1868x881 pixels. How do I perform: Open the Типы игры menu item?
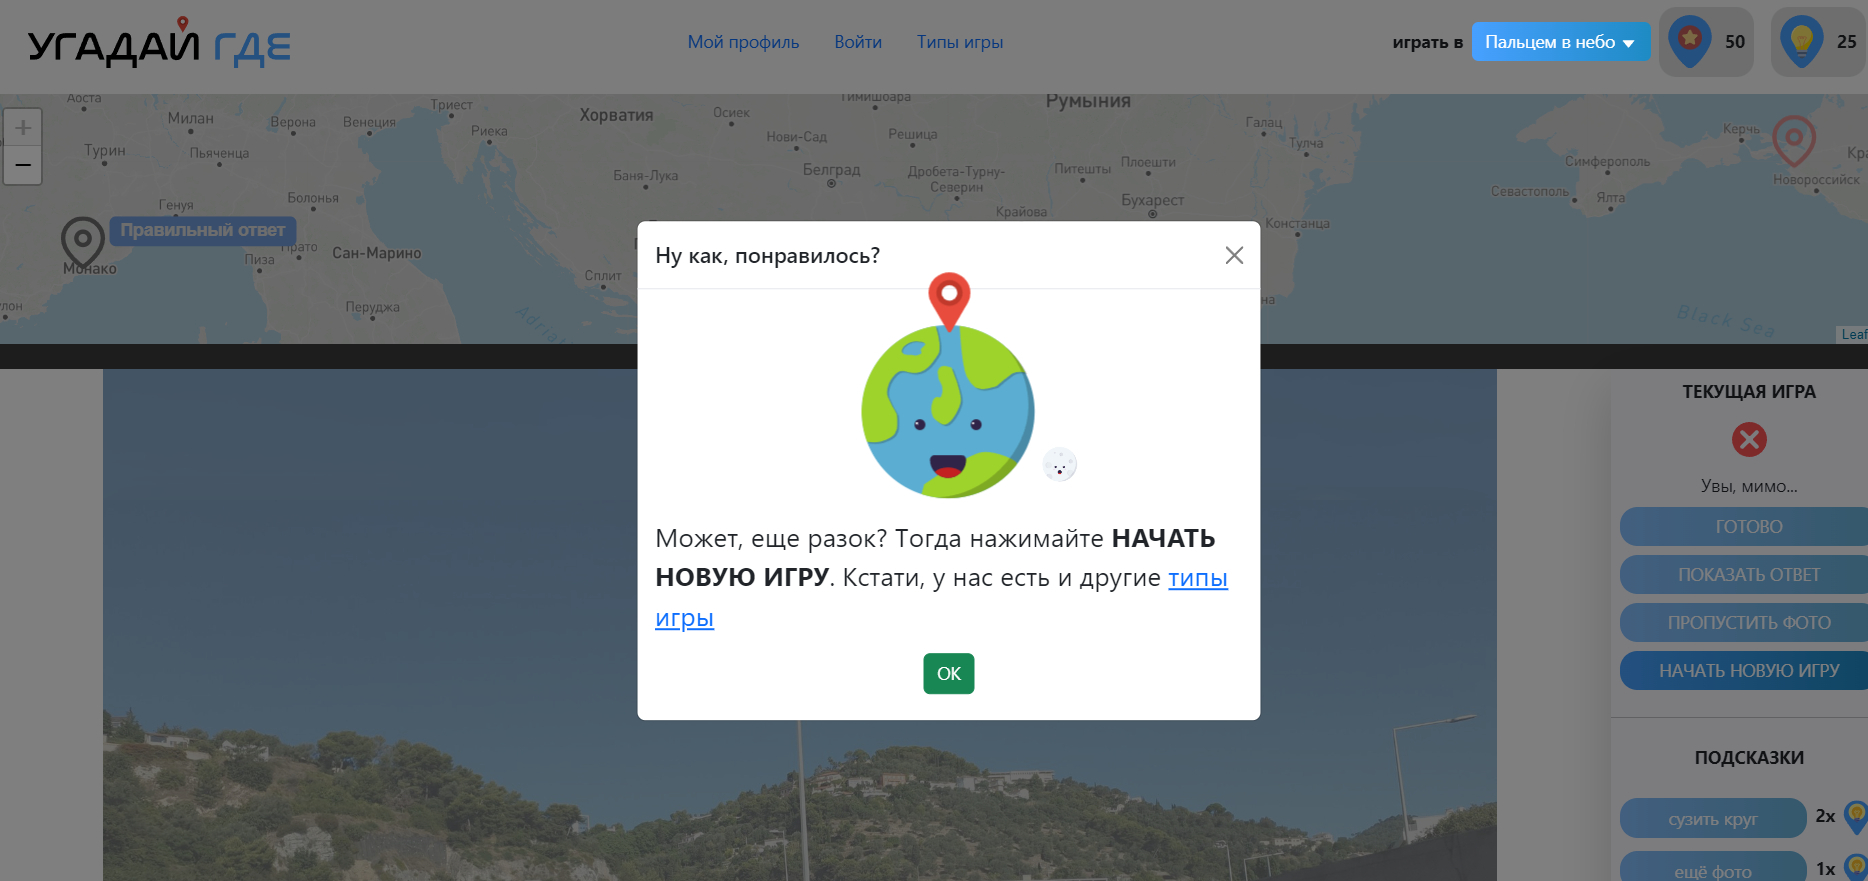click(x=960, y=42)
